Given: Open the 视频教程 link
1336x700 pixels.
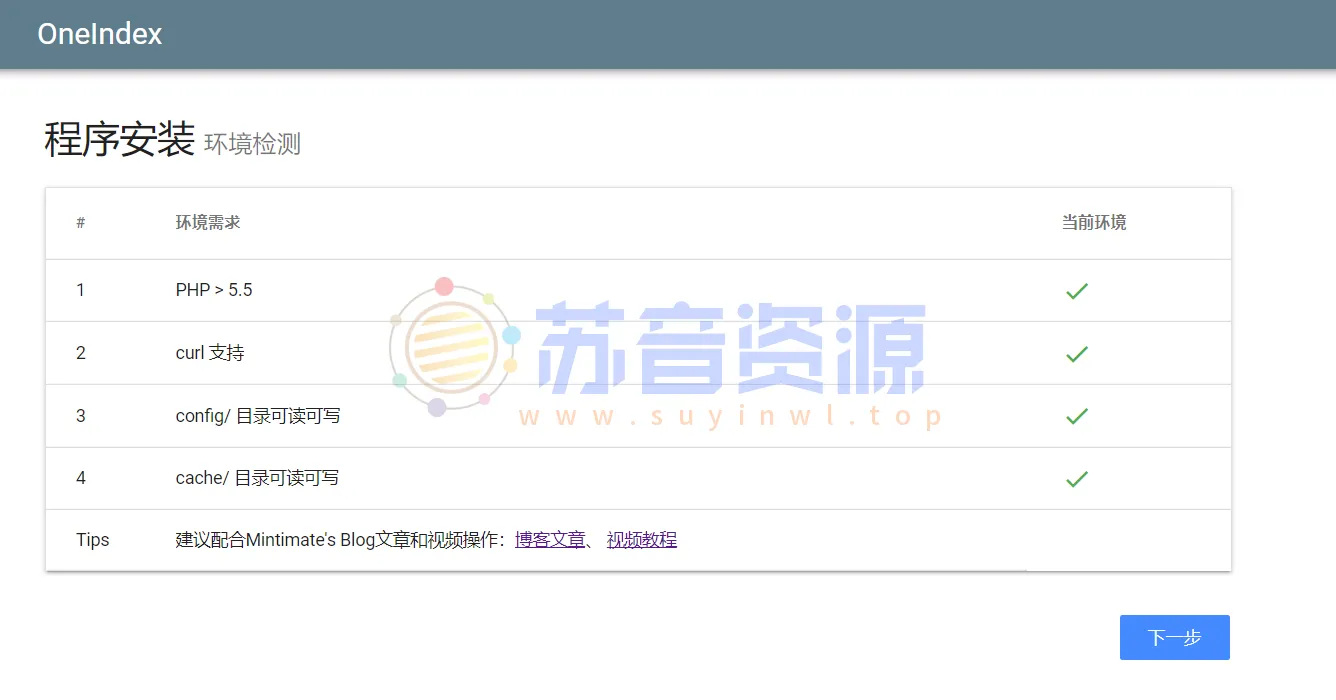Looking at the screenshot, I should (x=641, y=539).
